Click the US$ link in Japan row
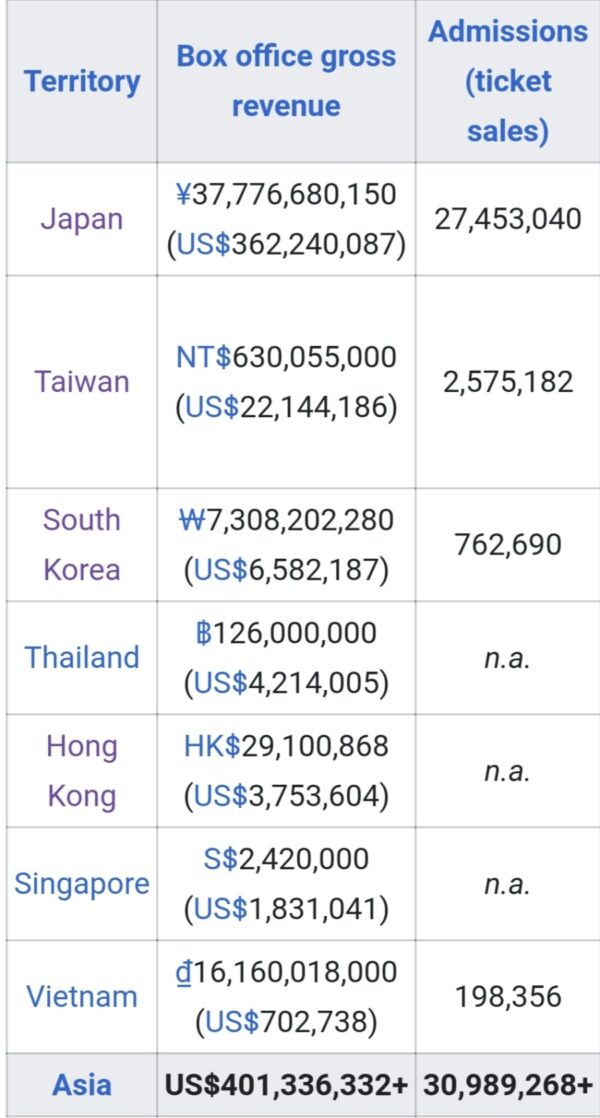This screenshot has width=600, height=1118. point(204,244)
